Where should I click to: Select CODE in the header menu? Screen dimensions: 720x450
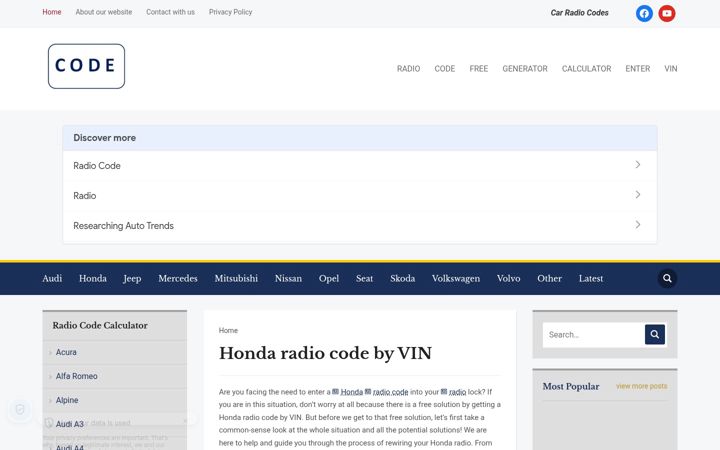pyautogui.click(x=444, y=68)
